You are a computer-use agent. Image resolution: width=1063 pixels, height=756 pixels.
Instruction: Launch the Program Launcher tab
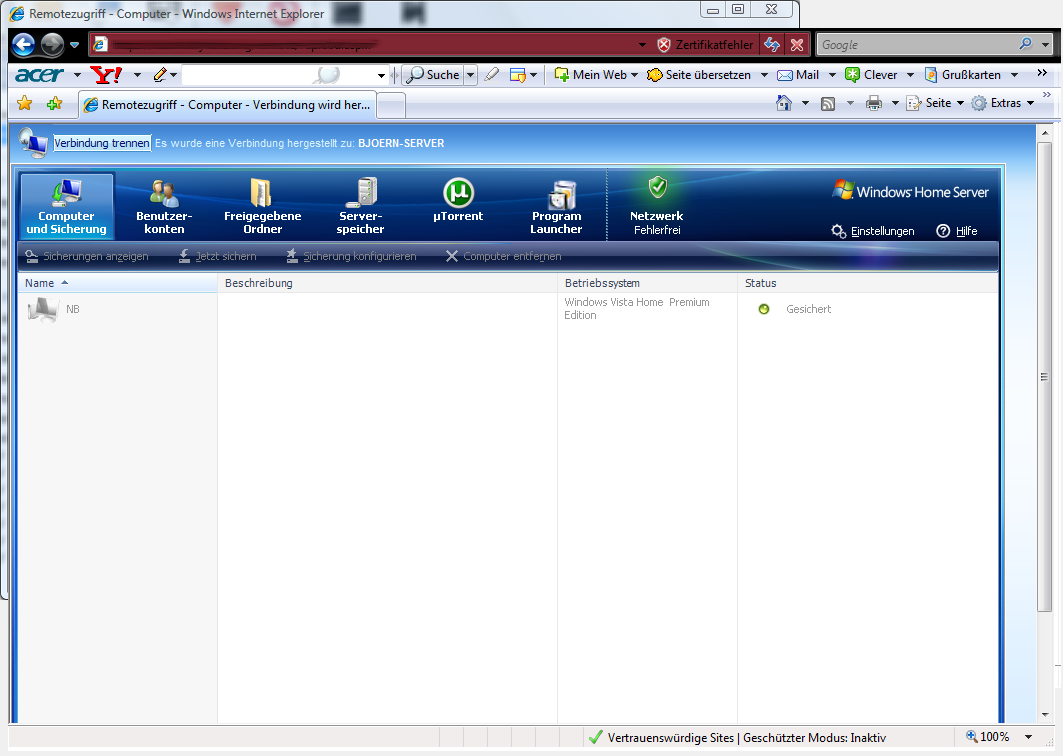556,207
